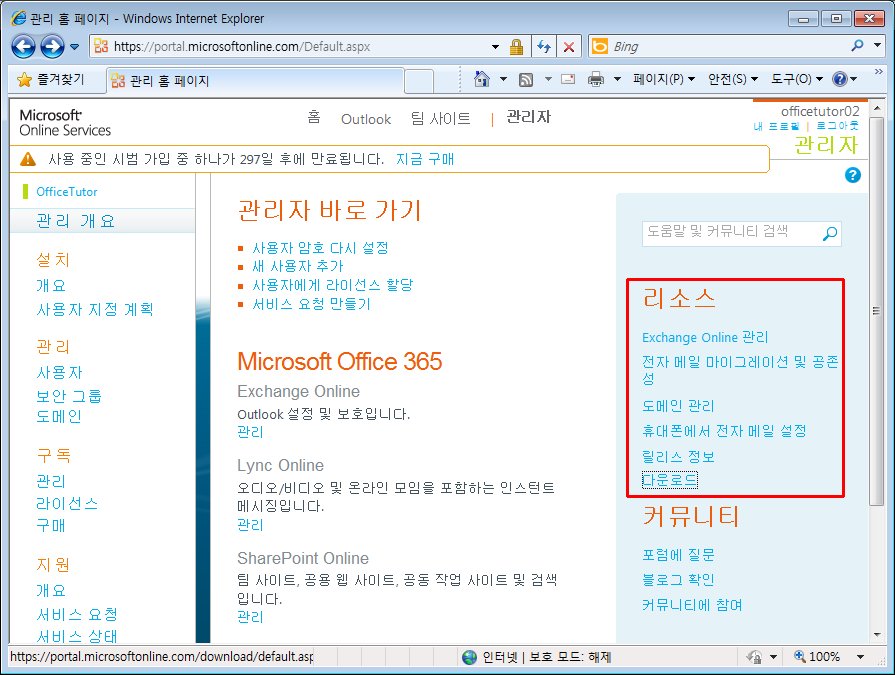Click the Print icon
This screenshot has width=895, height=675.
click(x=596, y=79)
